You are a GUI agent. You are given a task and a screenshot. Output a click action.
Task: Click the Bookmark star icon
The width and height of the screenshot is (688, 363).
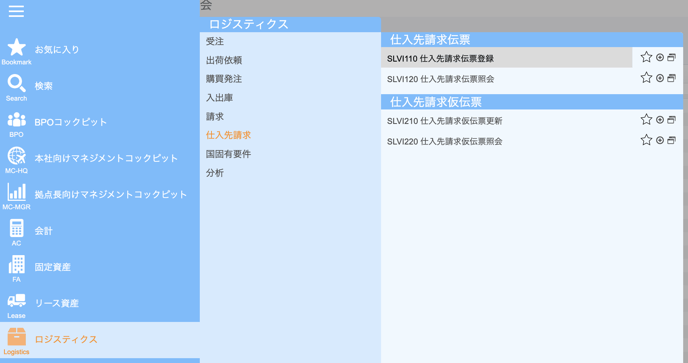17,47
